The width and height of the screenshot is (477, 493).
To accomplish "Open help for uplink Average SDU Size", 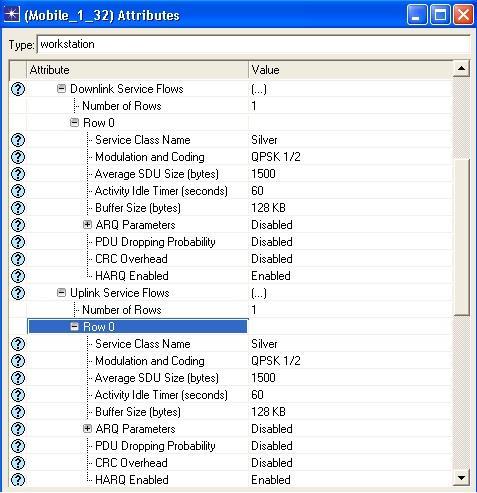I will pyautogui.click(x=18, y=378).
